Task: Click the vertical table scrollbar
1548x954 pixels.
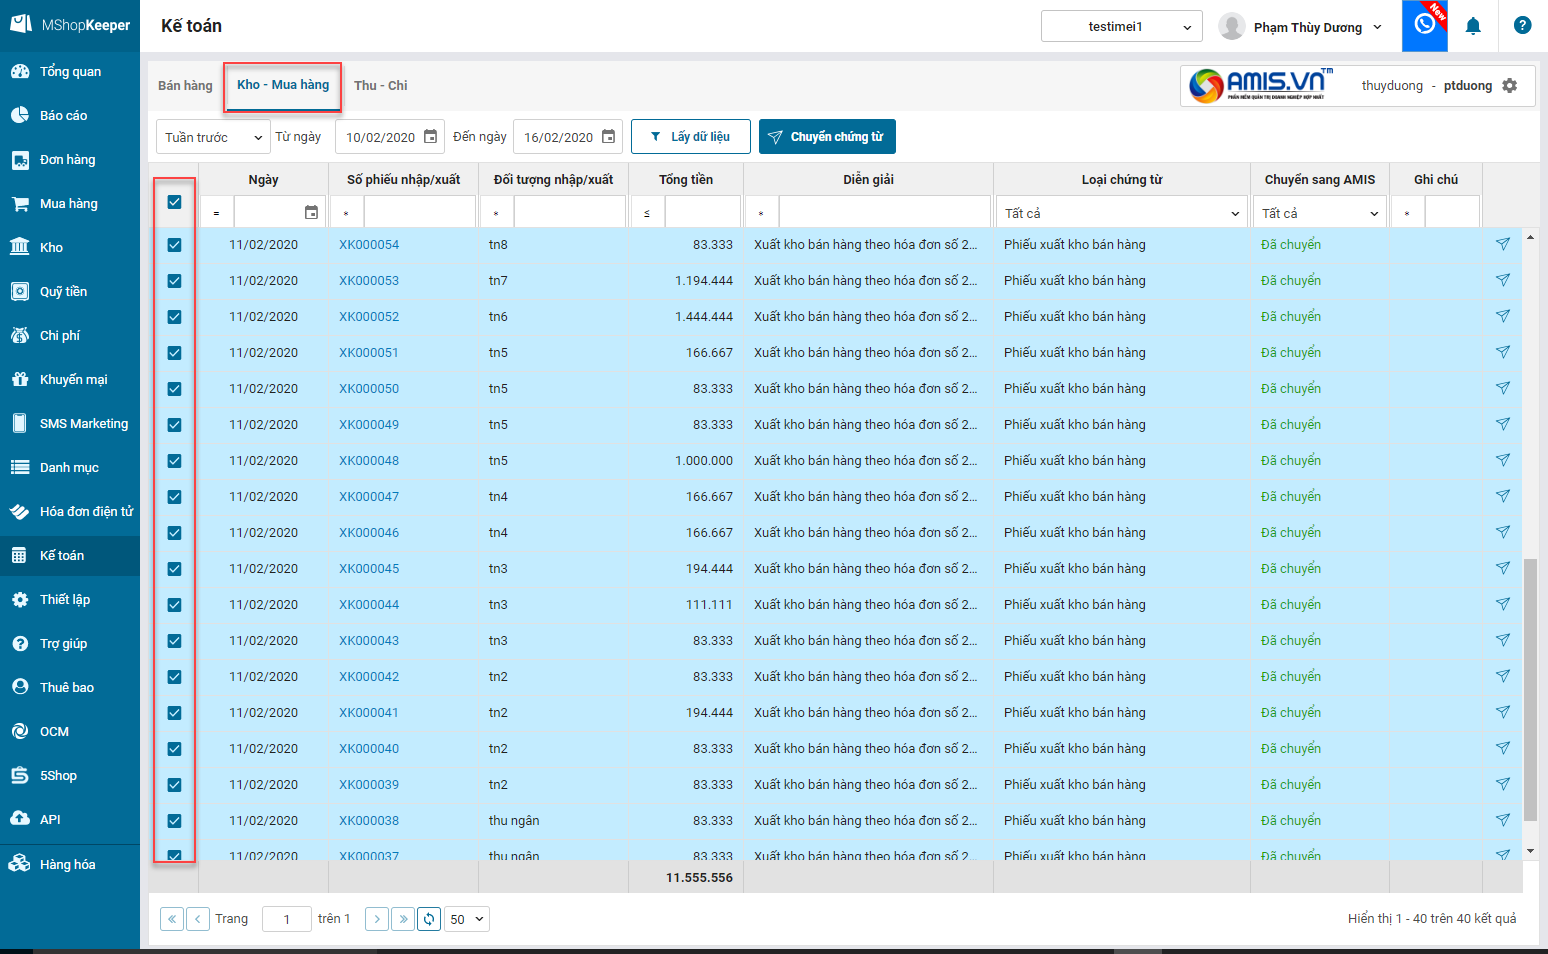Action: pyautogui.click(x=1530, y=690)
